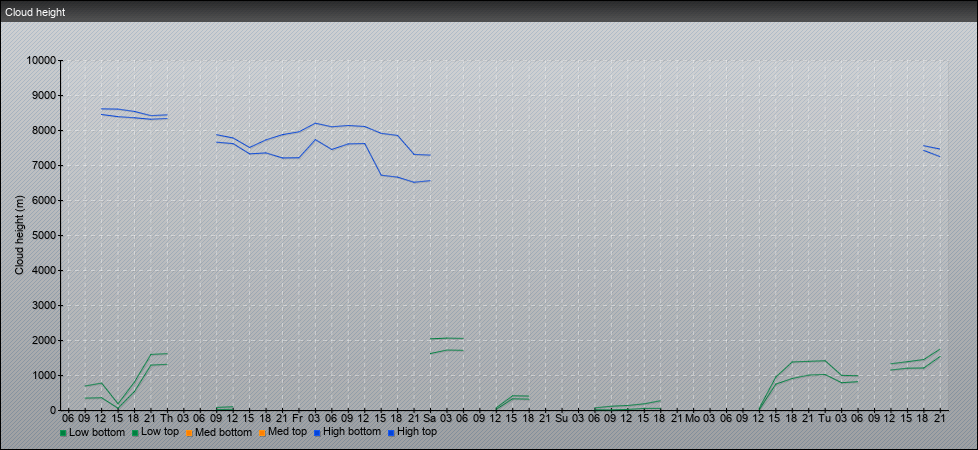
Task: Click the vertical Cloud height (m) axis title
Action: 19,236
